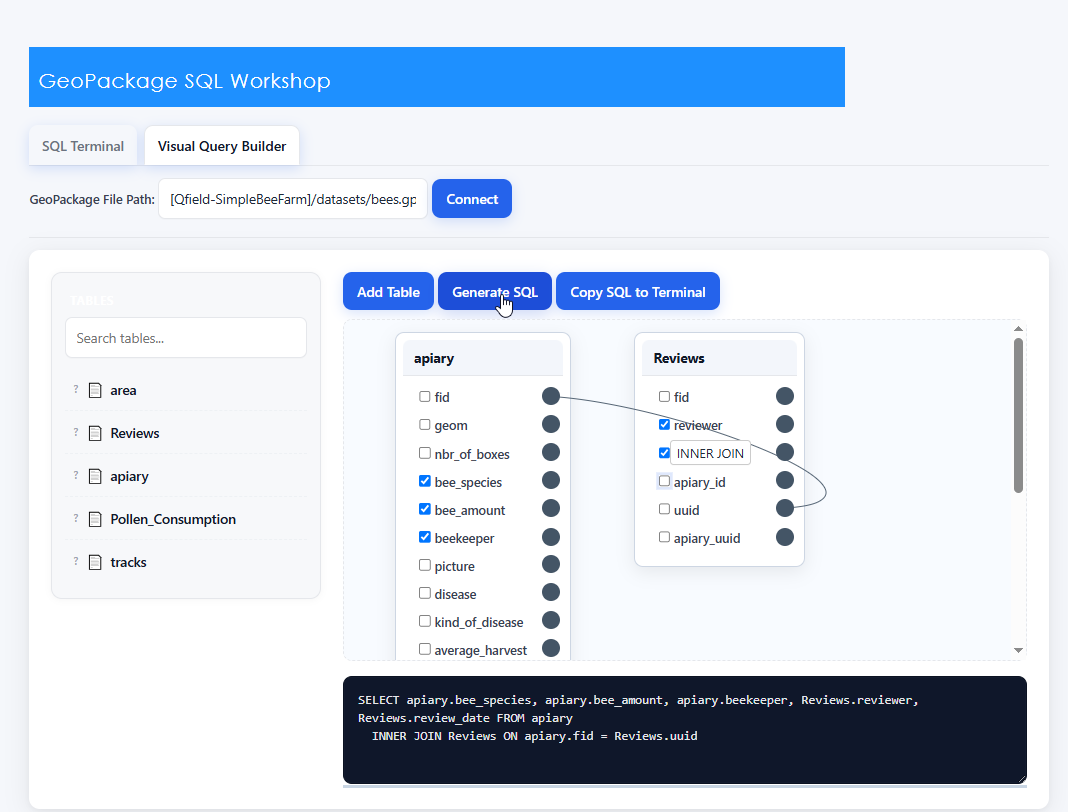1068x812 pixels.
Task: Select the apiary table in list
Action: [186, 476]
